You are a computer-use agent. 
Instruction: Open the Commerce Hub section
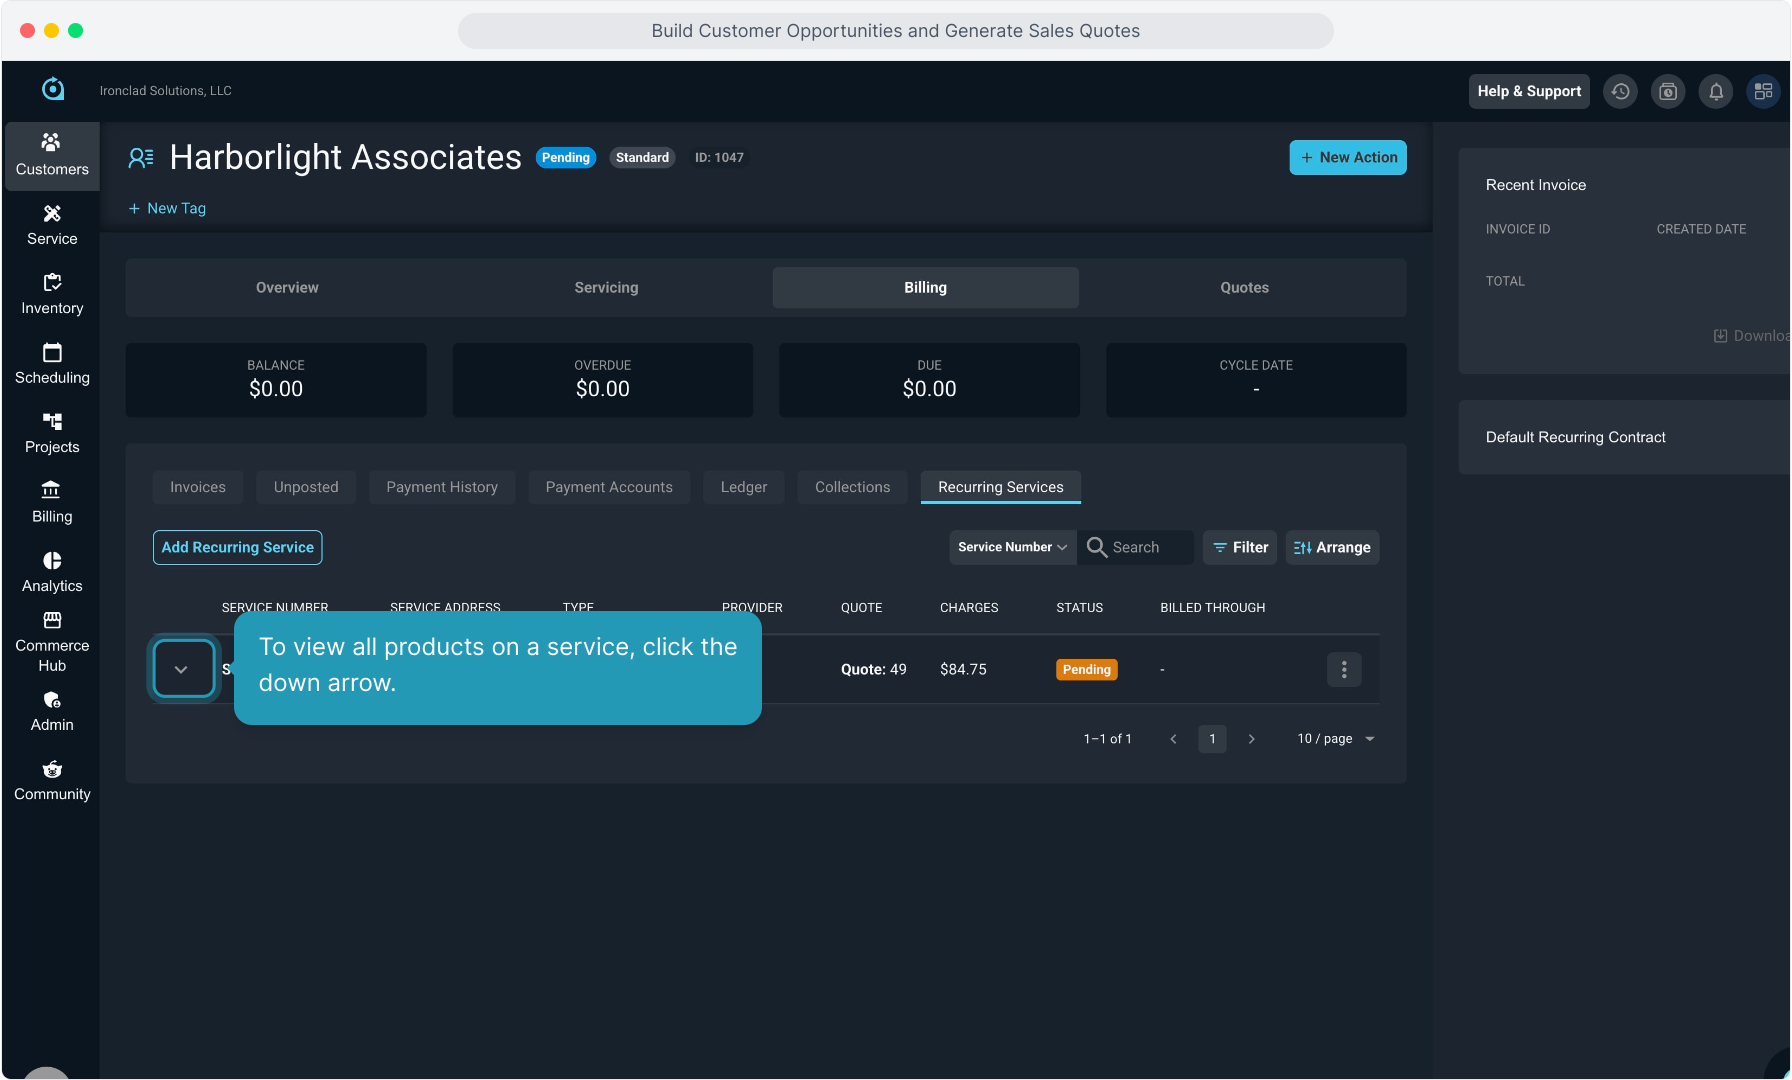coord(52,641)
